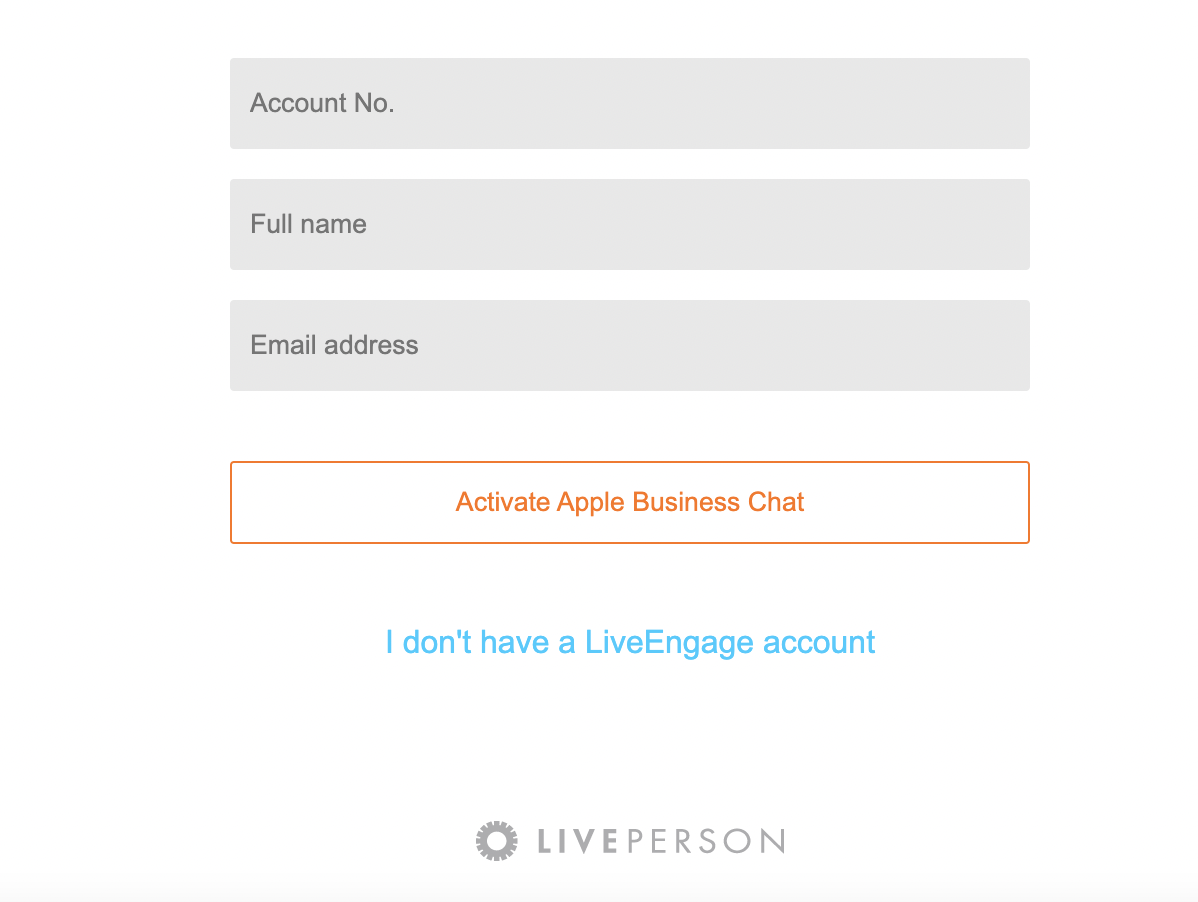The height and width of the screenshot is (902, 1198).
Task: Activate Apple Business Chat button
Action: click(630, 503)
